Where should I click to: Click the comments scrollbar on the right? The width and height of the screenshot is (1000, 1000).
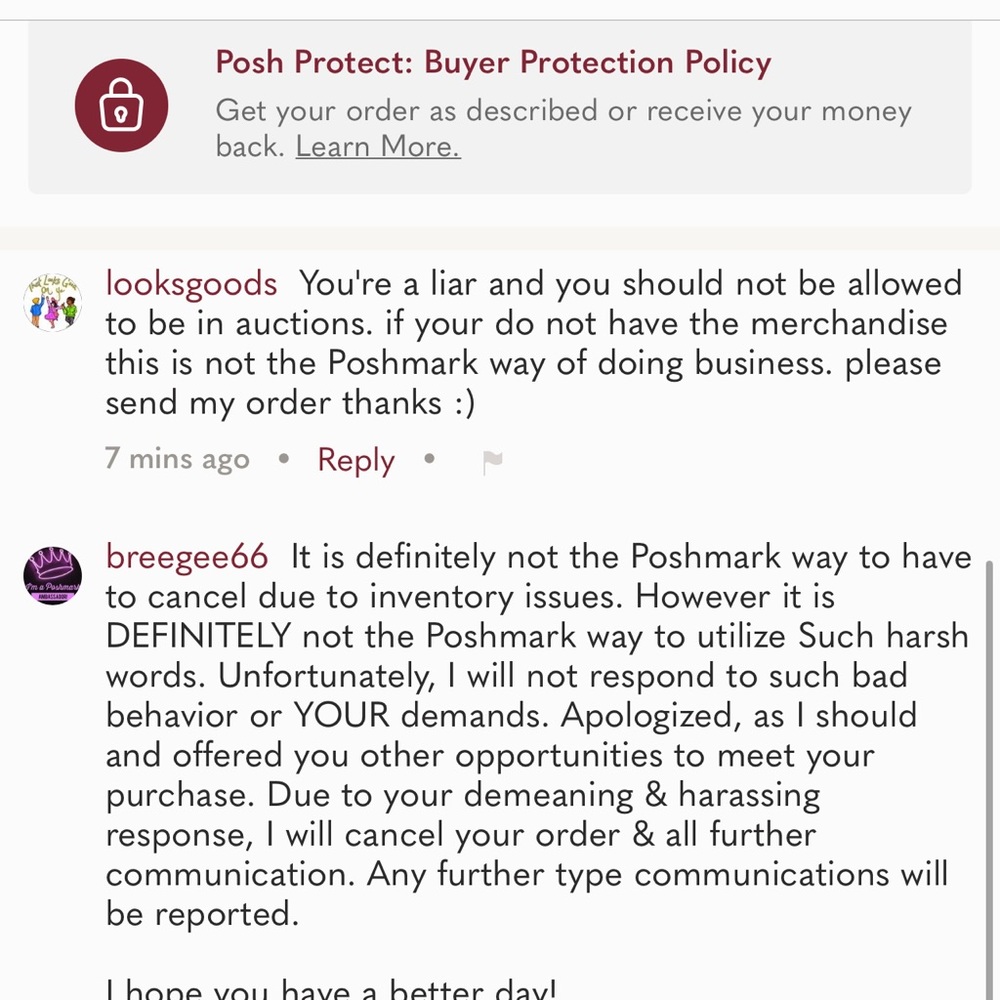coord(989,778)
